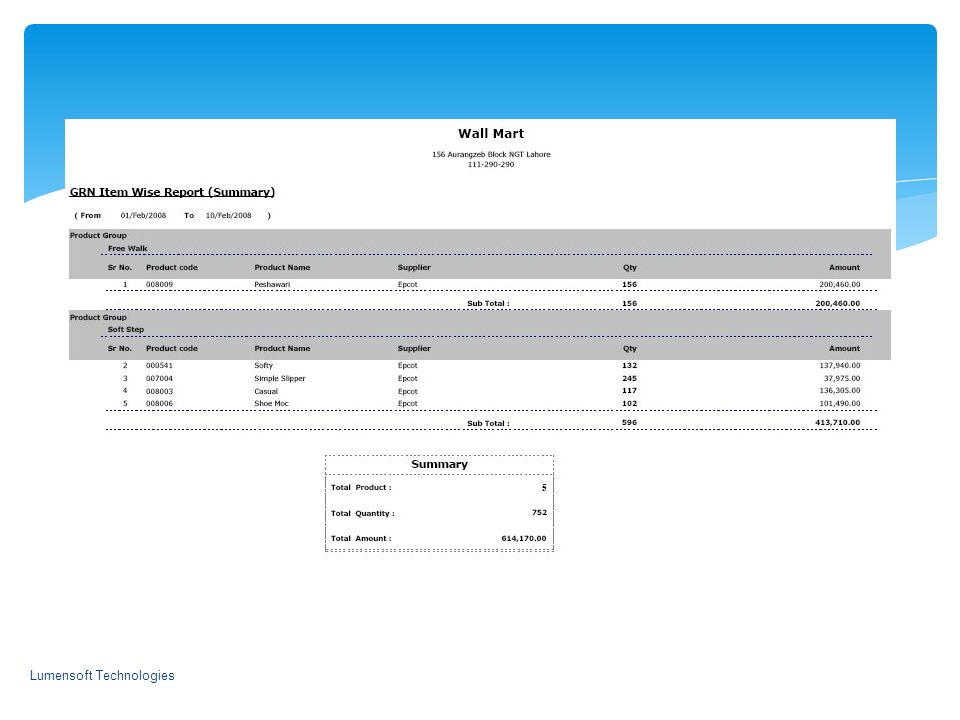Click amount '200,460.00' in Peshawari row
Viewport: 960px width, 720px height.
(x=839, y=285)
